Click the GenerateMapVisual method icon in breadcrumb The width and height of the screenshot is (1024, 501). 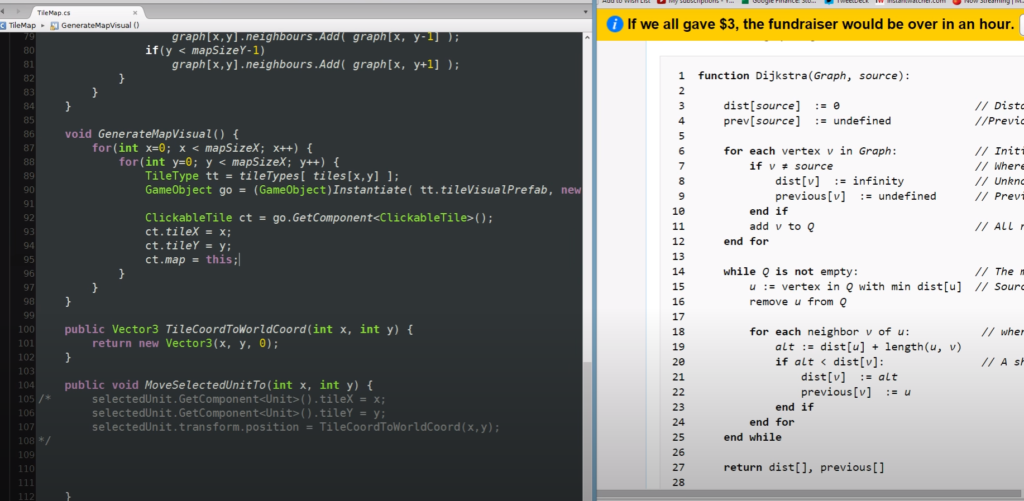(x=54, y=25)
